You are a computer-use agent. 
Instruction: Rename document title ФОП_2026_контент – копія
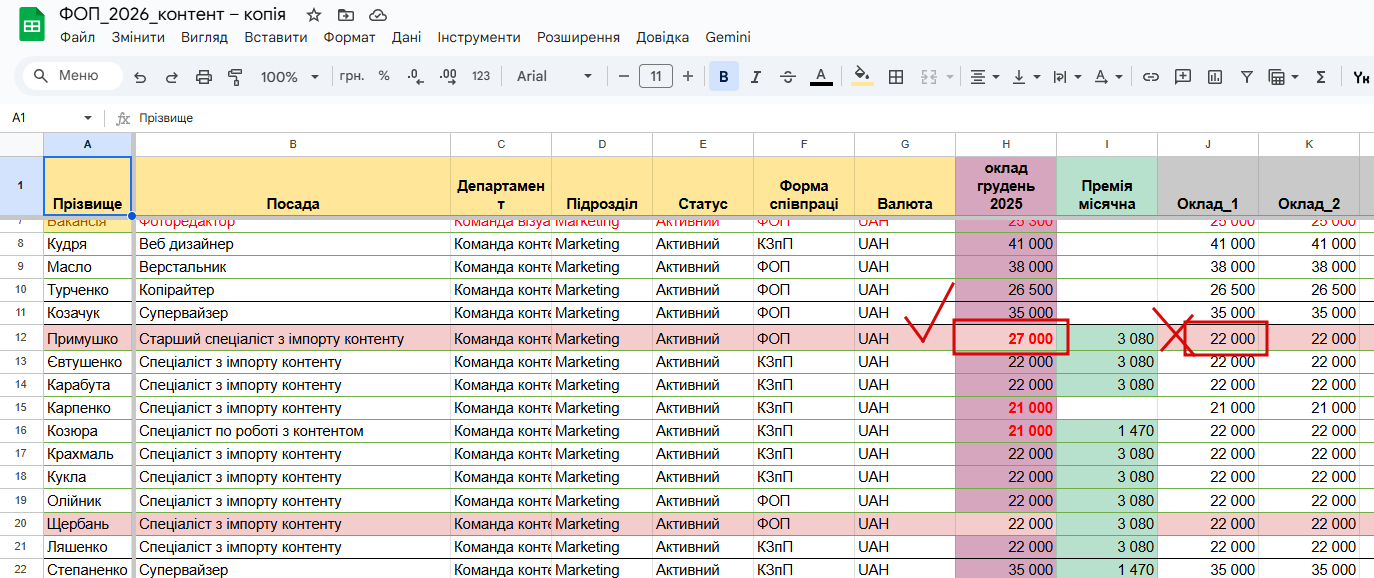click(172, 15)
